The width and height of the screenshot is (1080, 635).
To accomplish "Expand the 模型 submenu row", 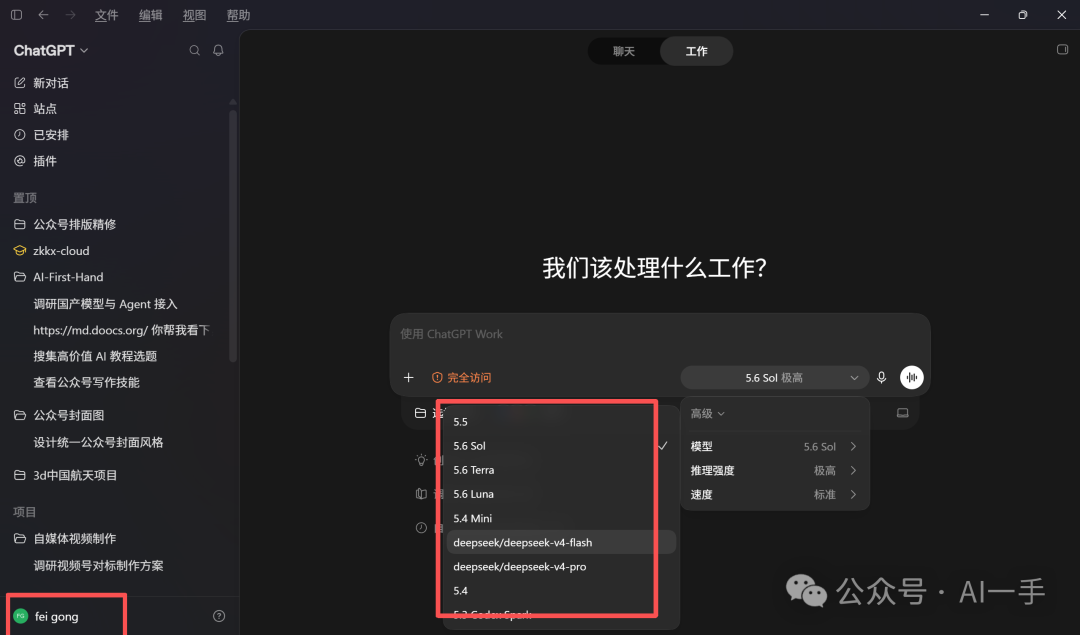I will click(774, 446).
